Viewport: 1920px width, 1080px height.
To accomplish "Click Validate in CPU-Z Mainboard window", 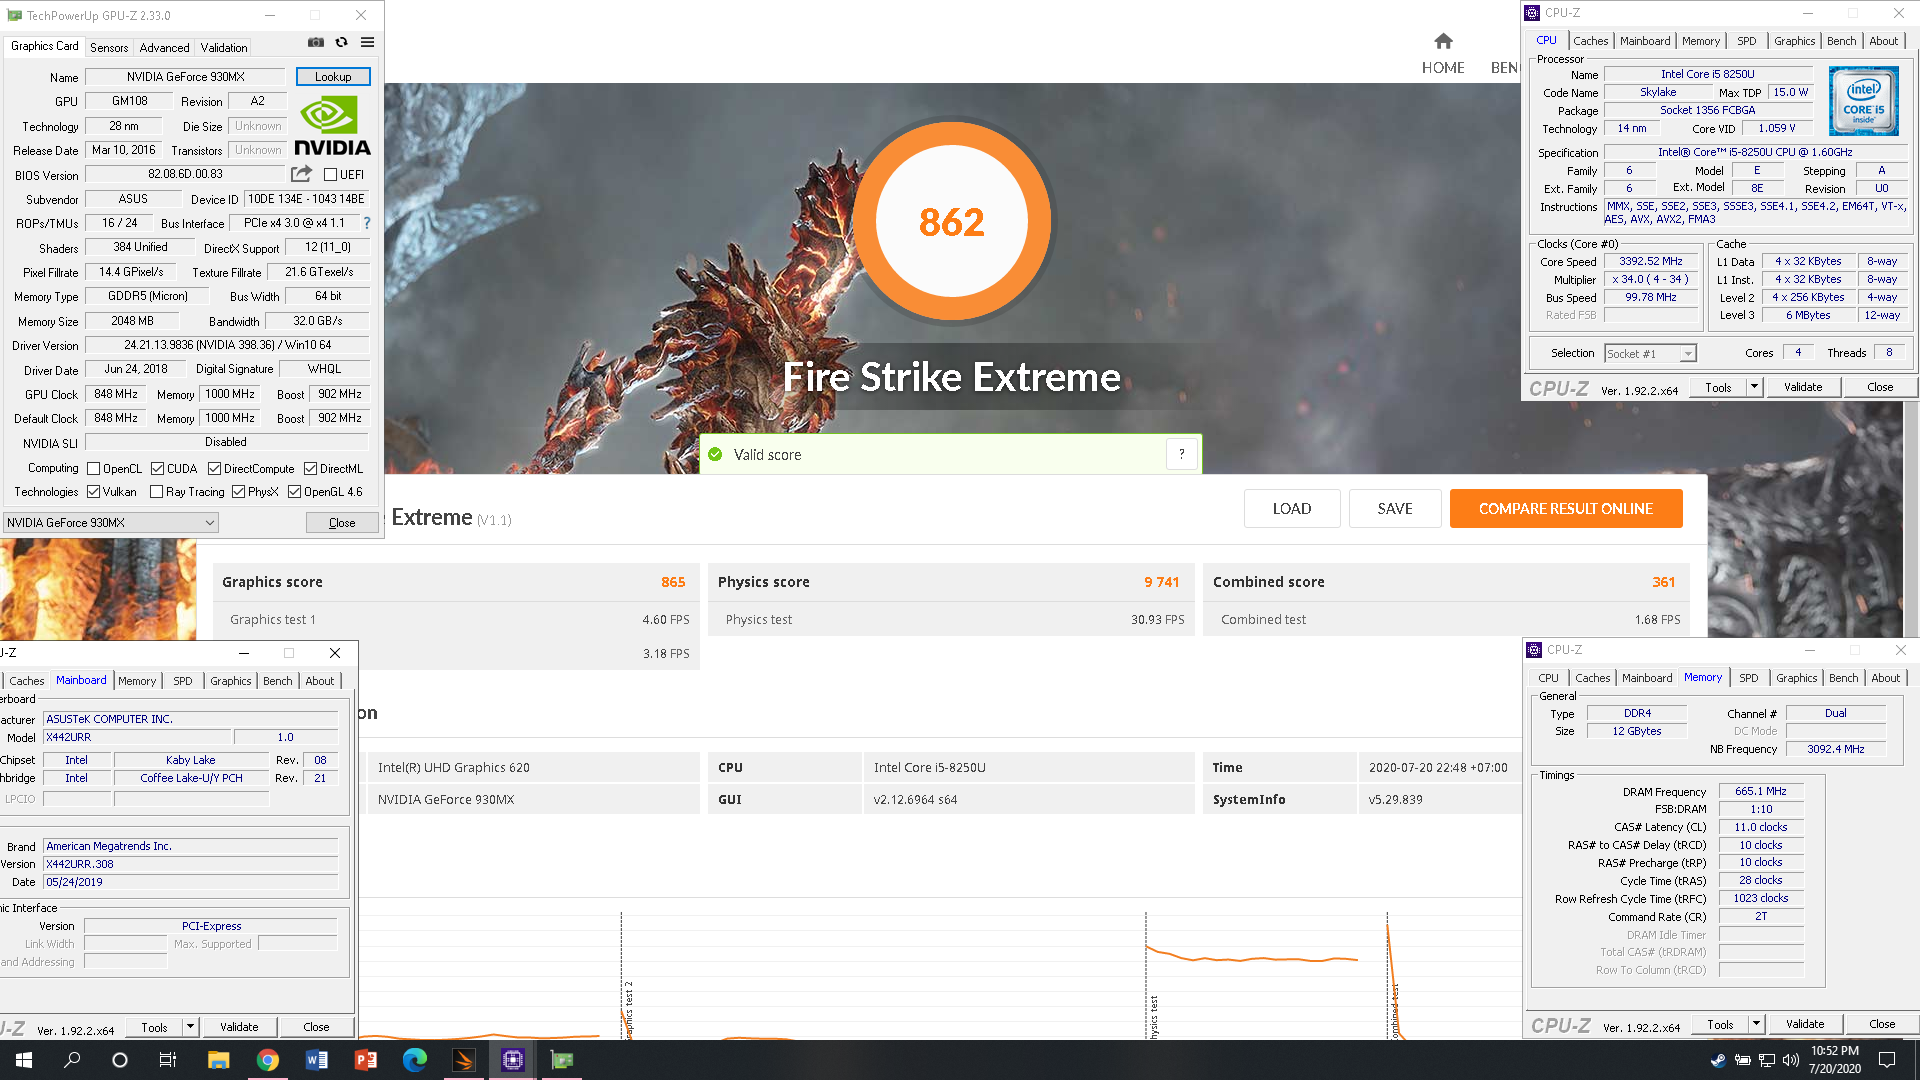I will click(239, 1027).
